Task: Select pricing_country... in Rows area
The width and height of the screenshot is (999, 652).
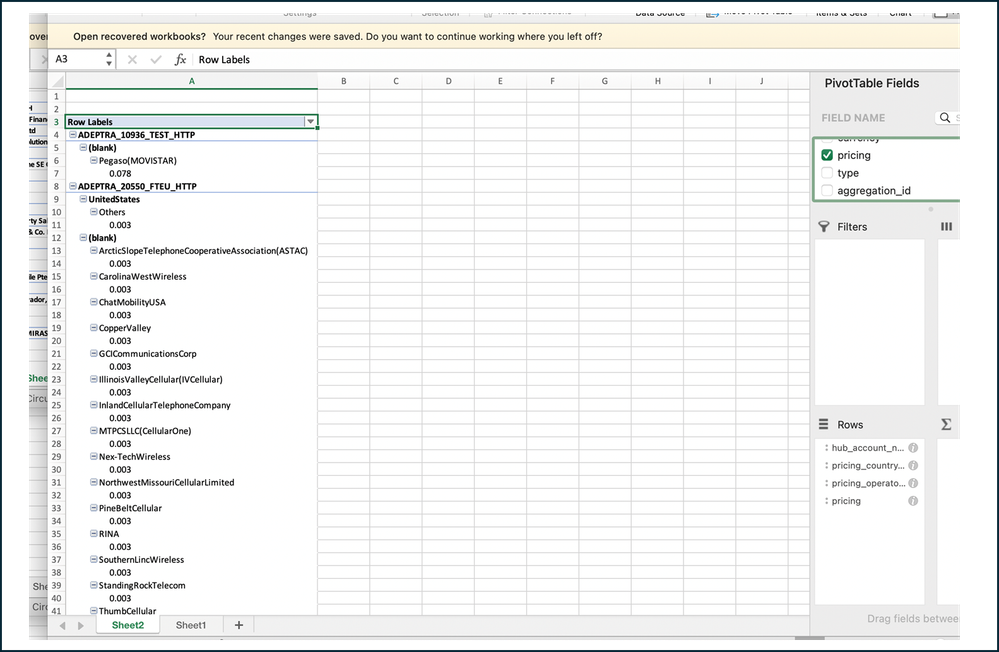Action: pyautogui.click(x=870, y=465)
